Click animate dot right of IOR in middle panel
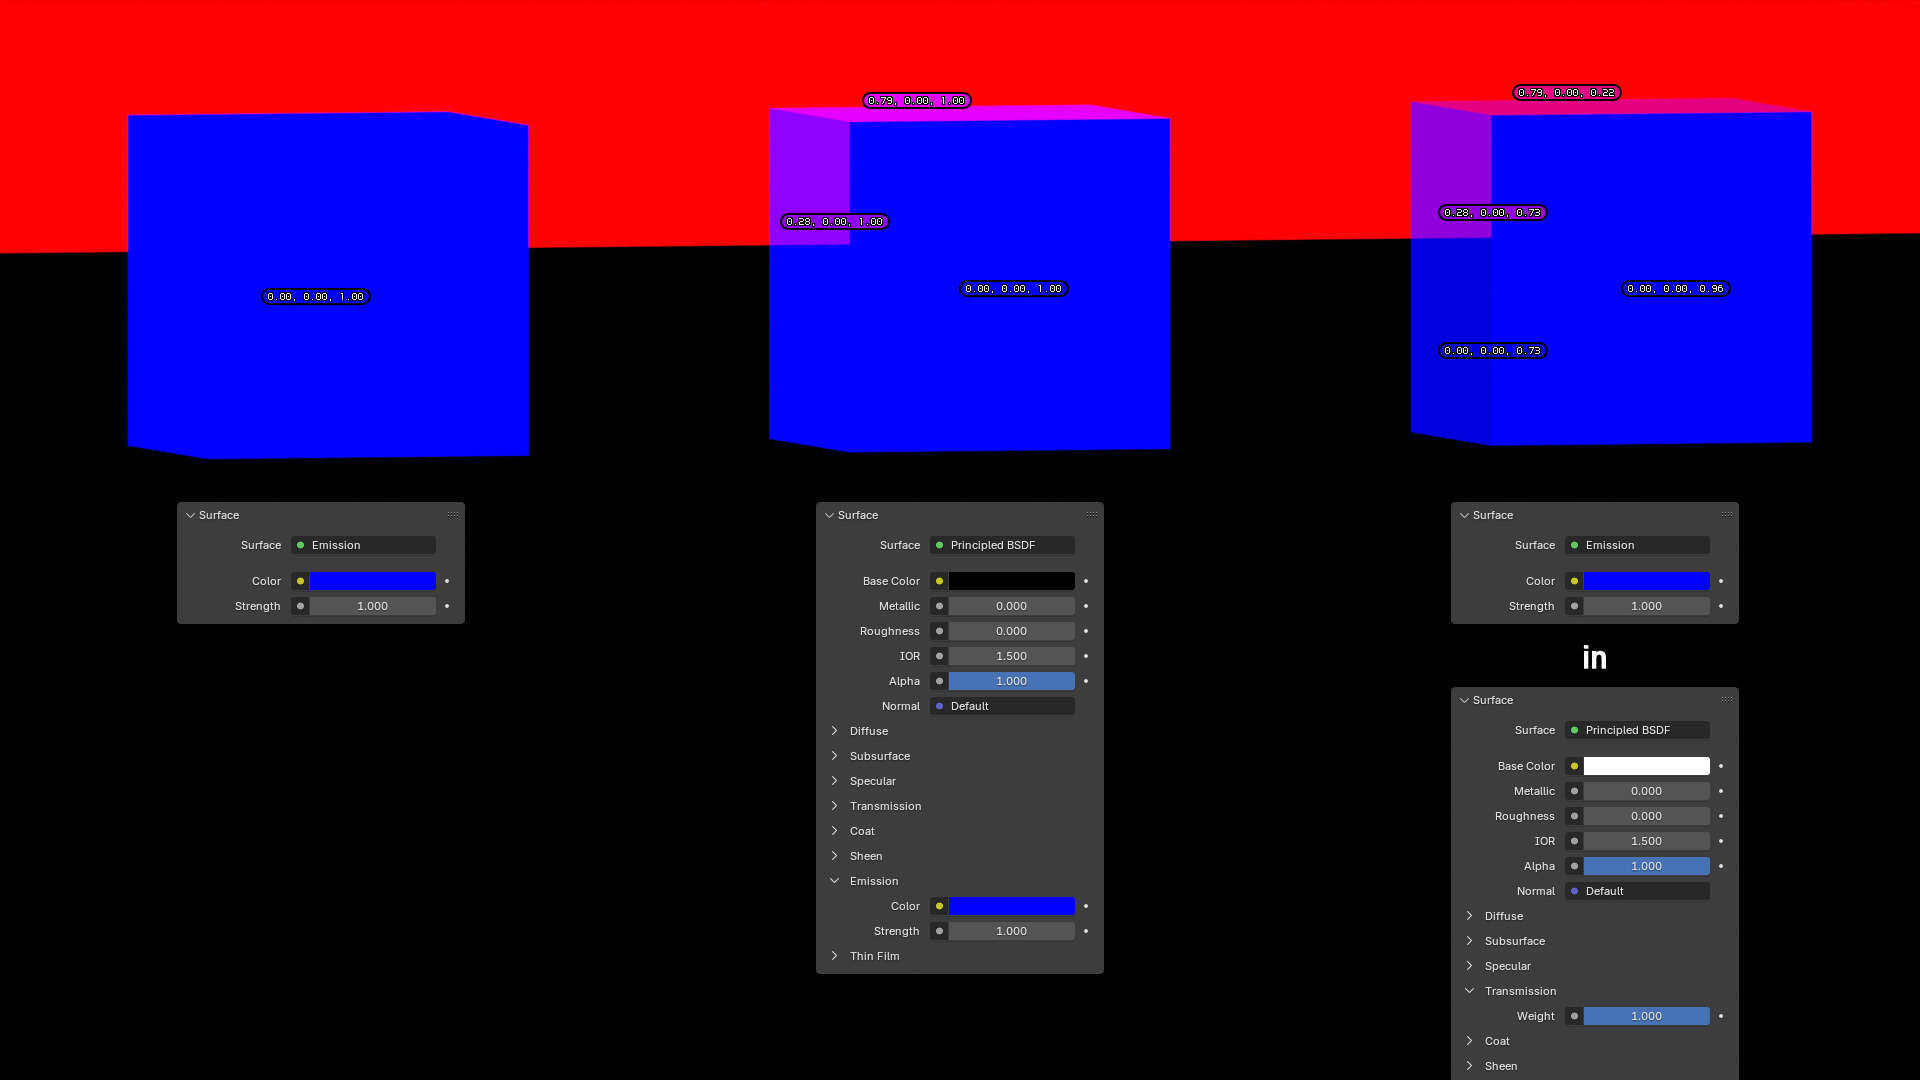The height and width of the screenshot is (1080, 1920). tap(1086, 656)
